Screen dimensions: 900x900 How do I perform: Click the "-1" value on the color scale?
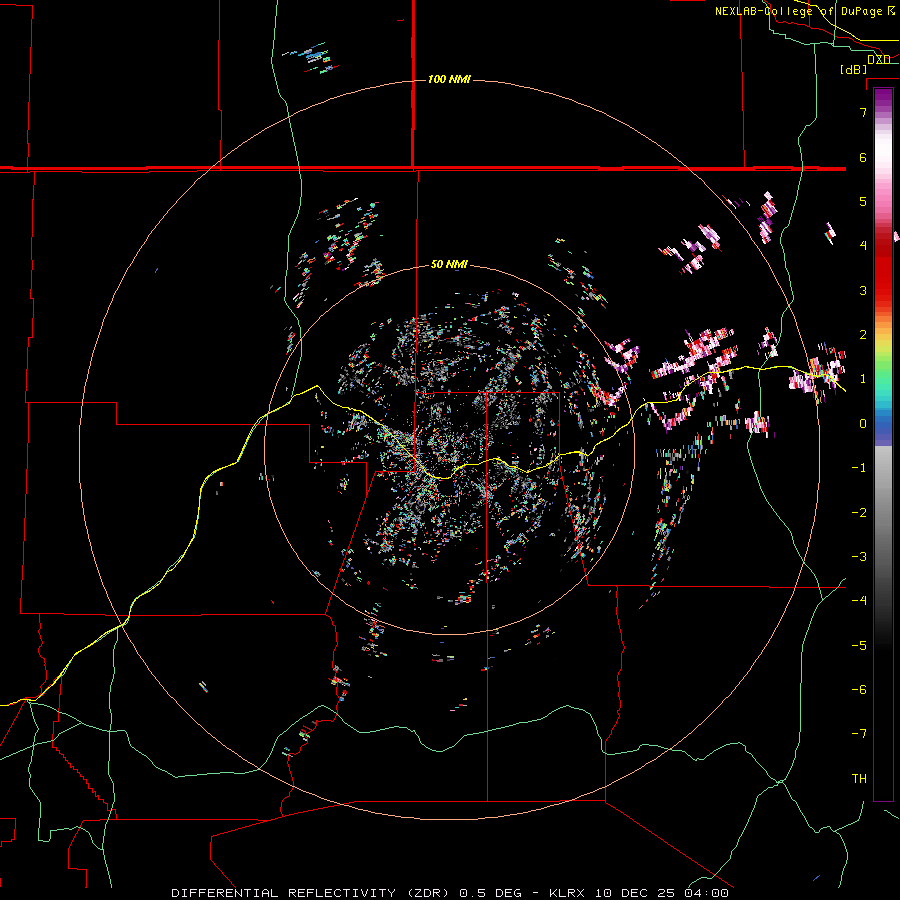pyautogui.click(x=859, y=468)
